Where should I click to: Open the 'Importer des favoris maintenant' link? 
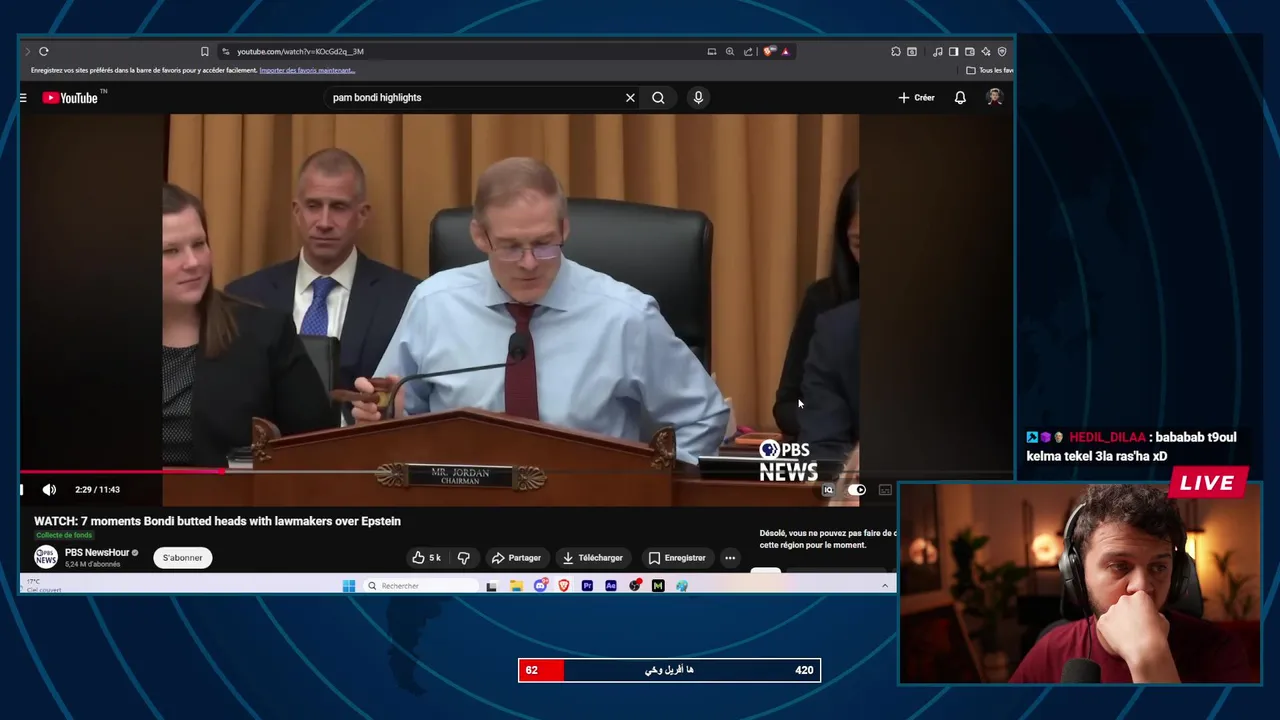tap(307, 70)
